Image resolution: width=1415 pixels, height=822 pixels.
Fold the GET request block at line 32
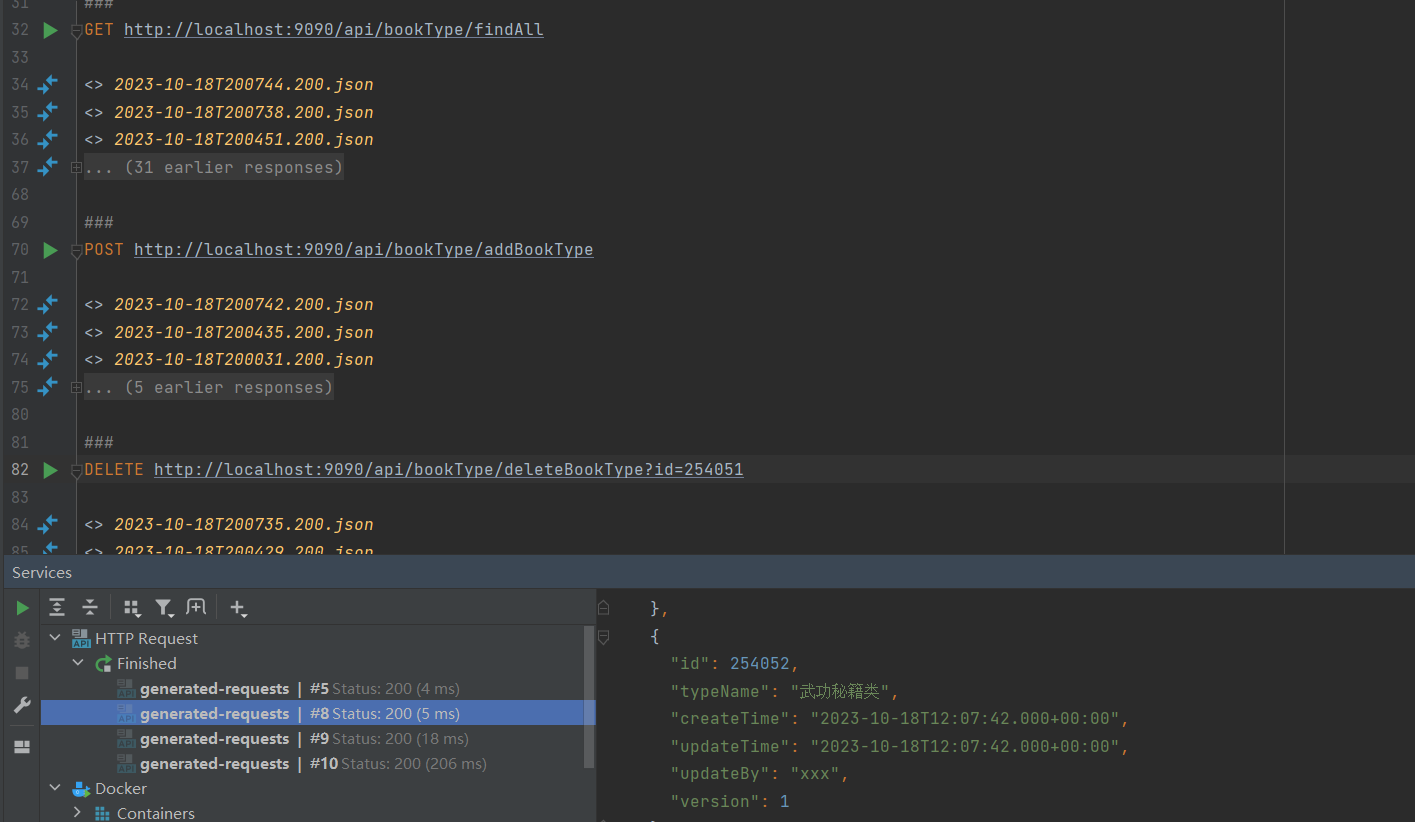coord(77,31)
